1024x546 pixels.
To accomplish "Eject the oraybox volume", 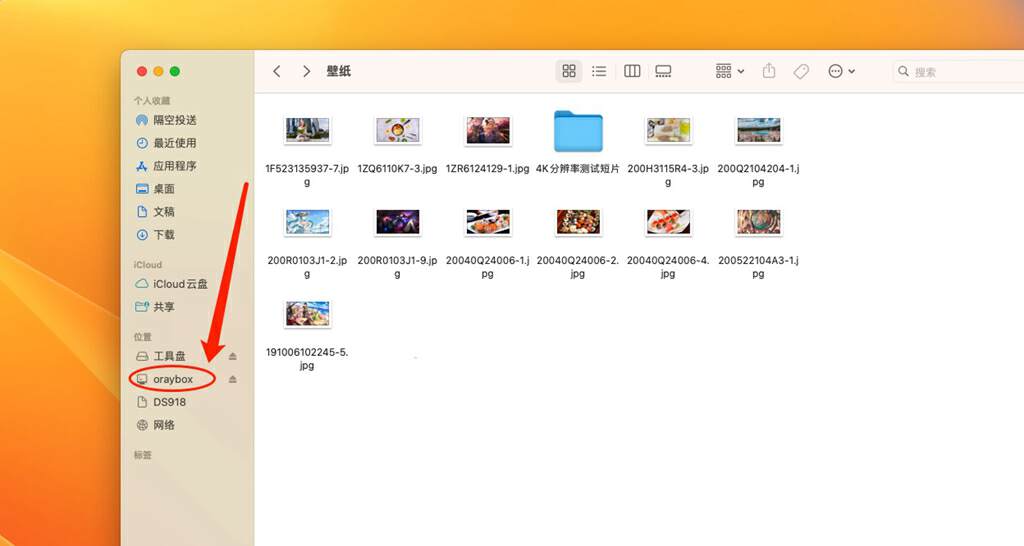I will click(233, 379).
